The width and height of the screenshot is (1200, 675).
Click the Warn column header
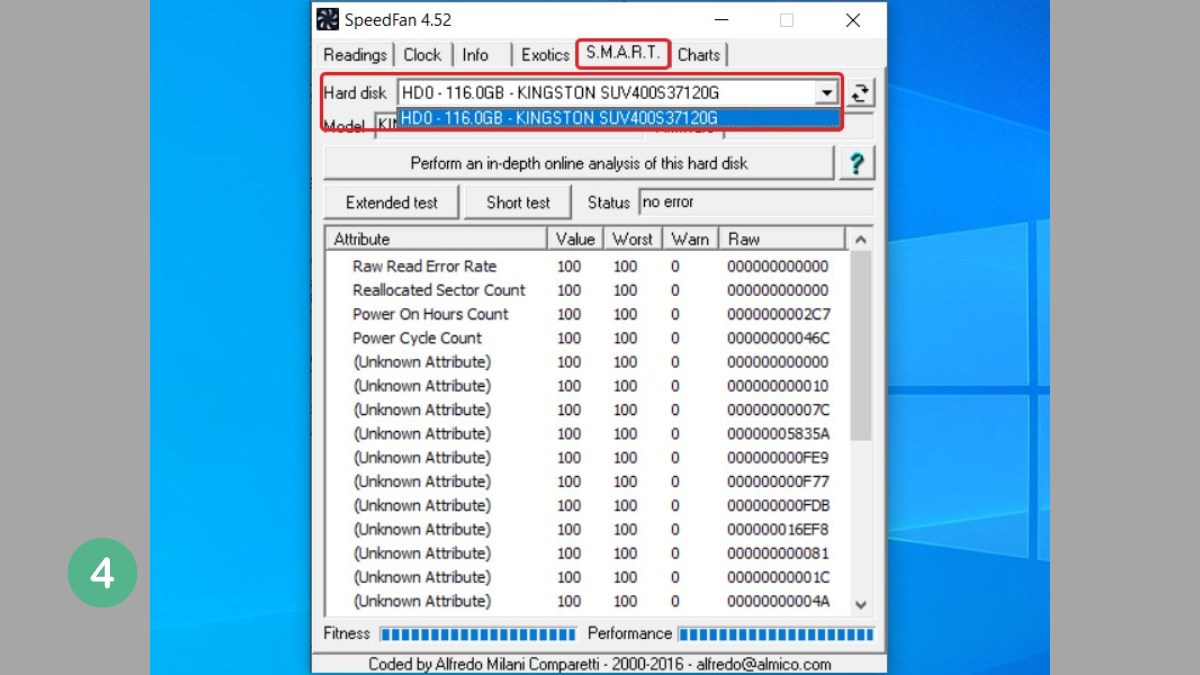[690, 239]
